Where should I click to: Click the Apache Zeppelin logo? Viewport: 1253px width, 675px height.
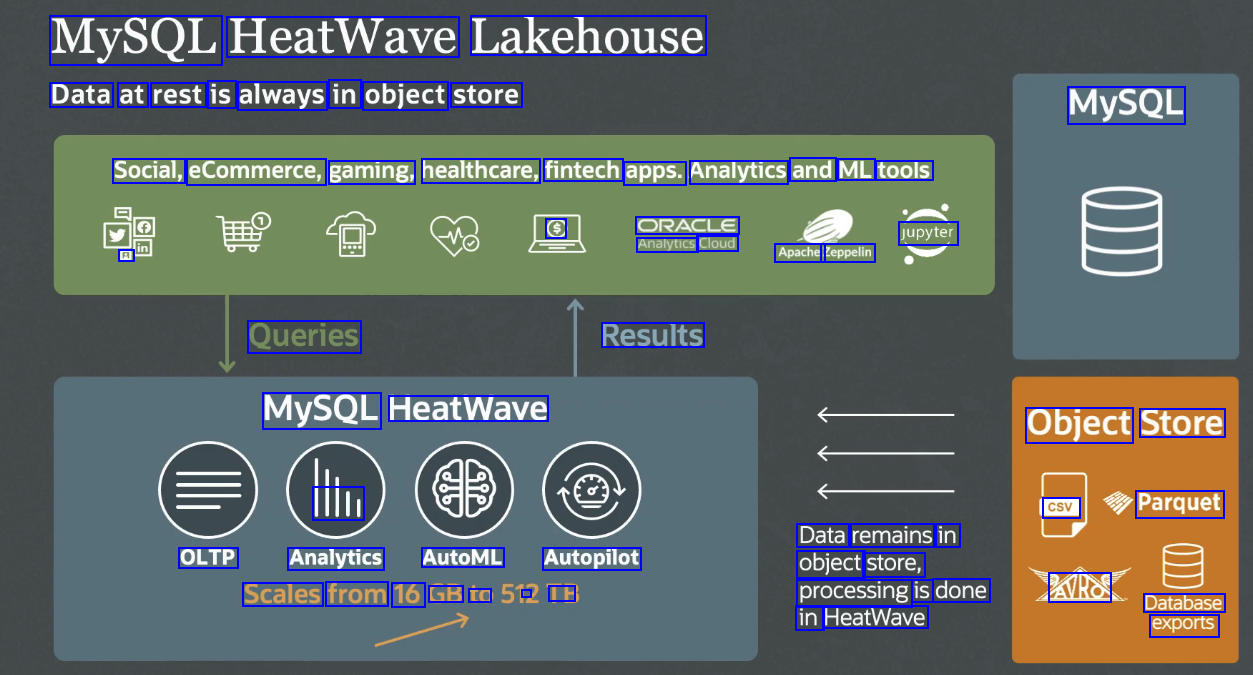(x=826, y=236)
